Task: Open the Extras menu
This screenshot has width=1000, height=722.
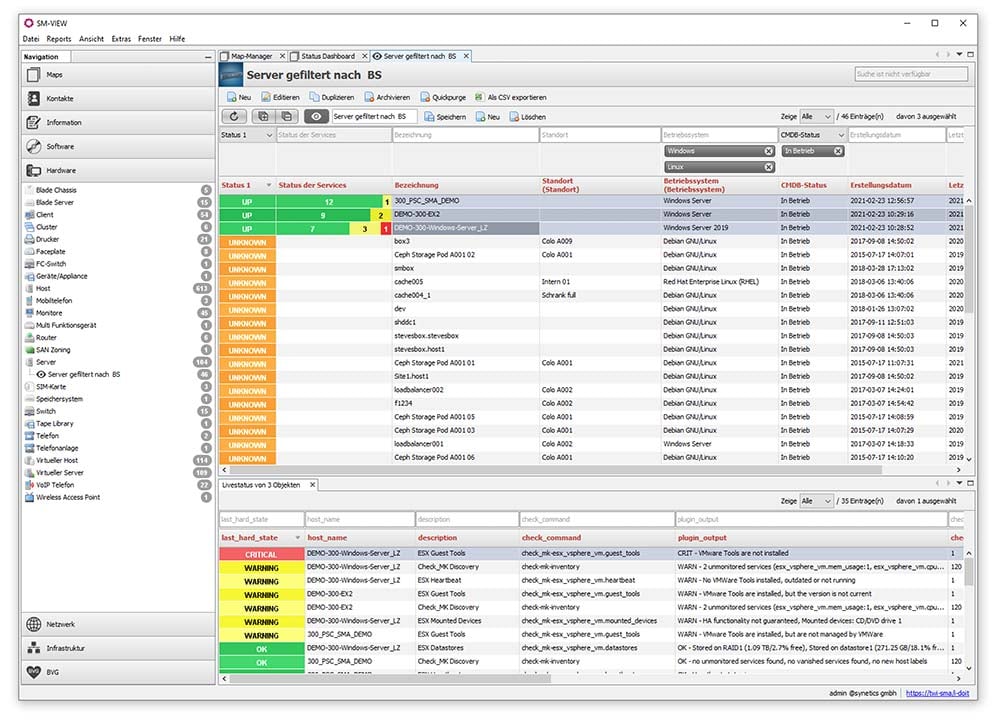Action: tap(121, 39)
